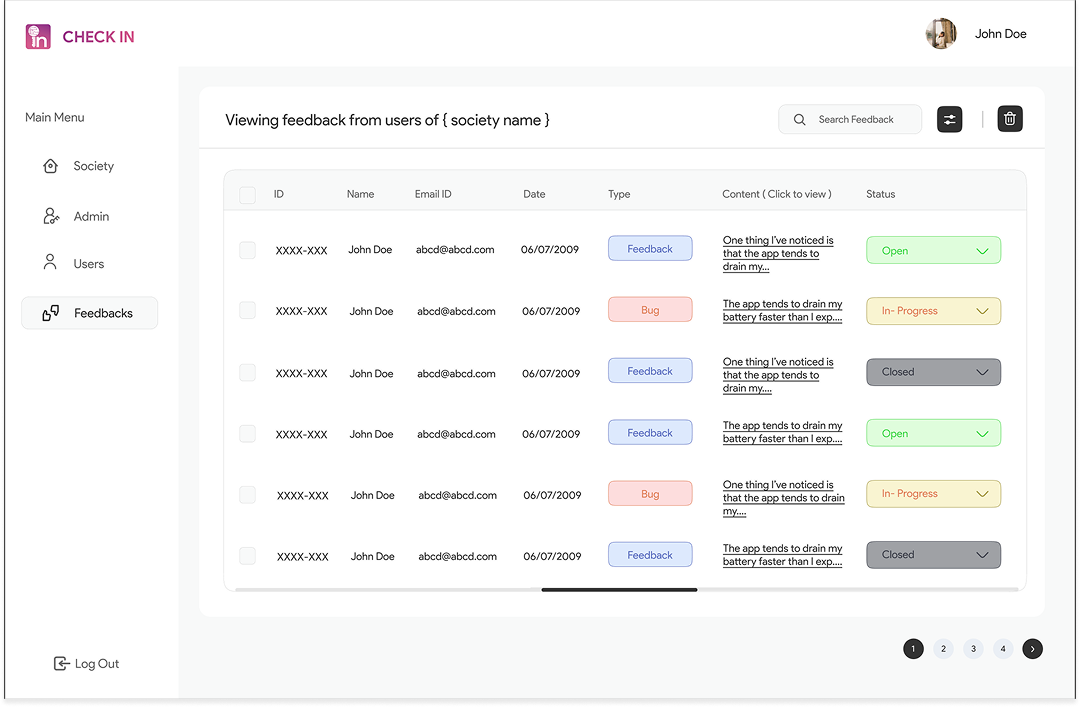
Task: View 'The app tends' content in last Closed row
Action: tap(782, 555)
